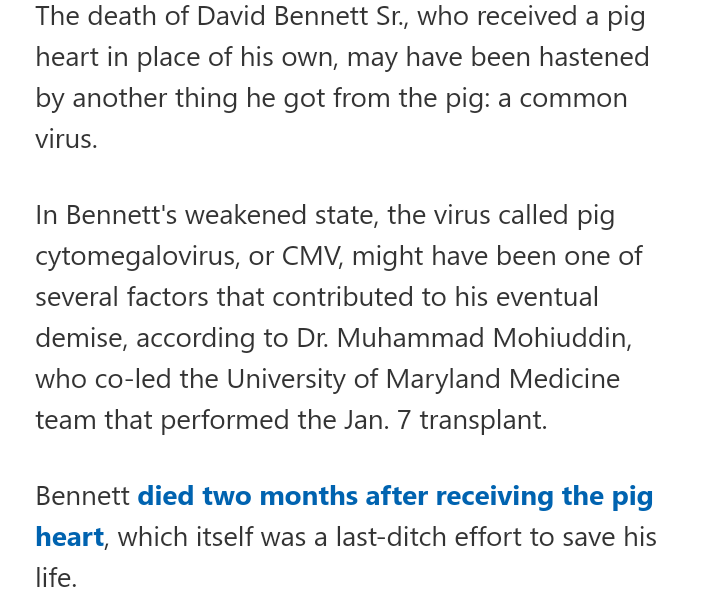
Task: Click the abbreviation "CMV"
Action: 312,256
